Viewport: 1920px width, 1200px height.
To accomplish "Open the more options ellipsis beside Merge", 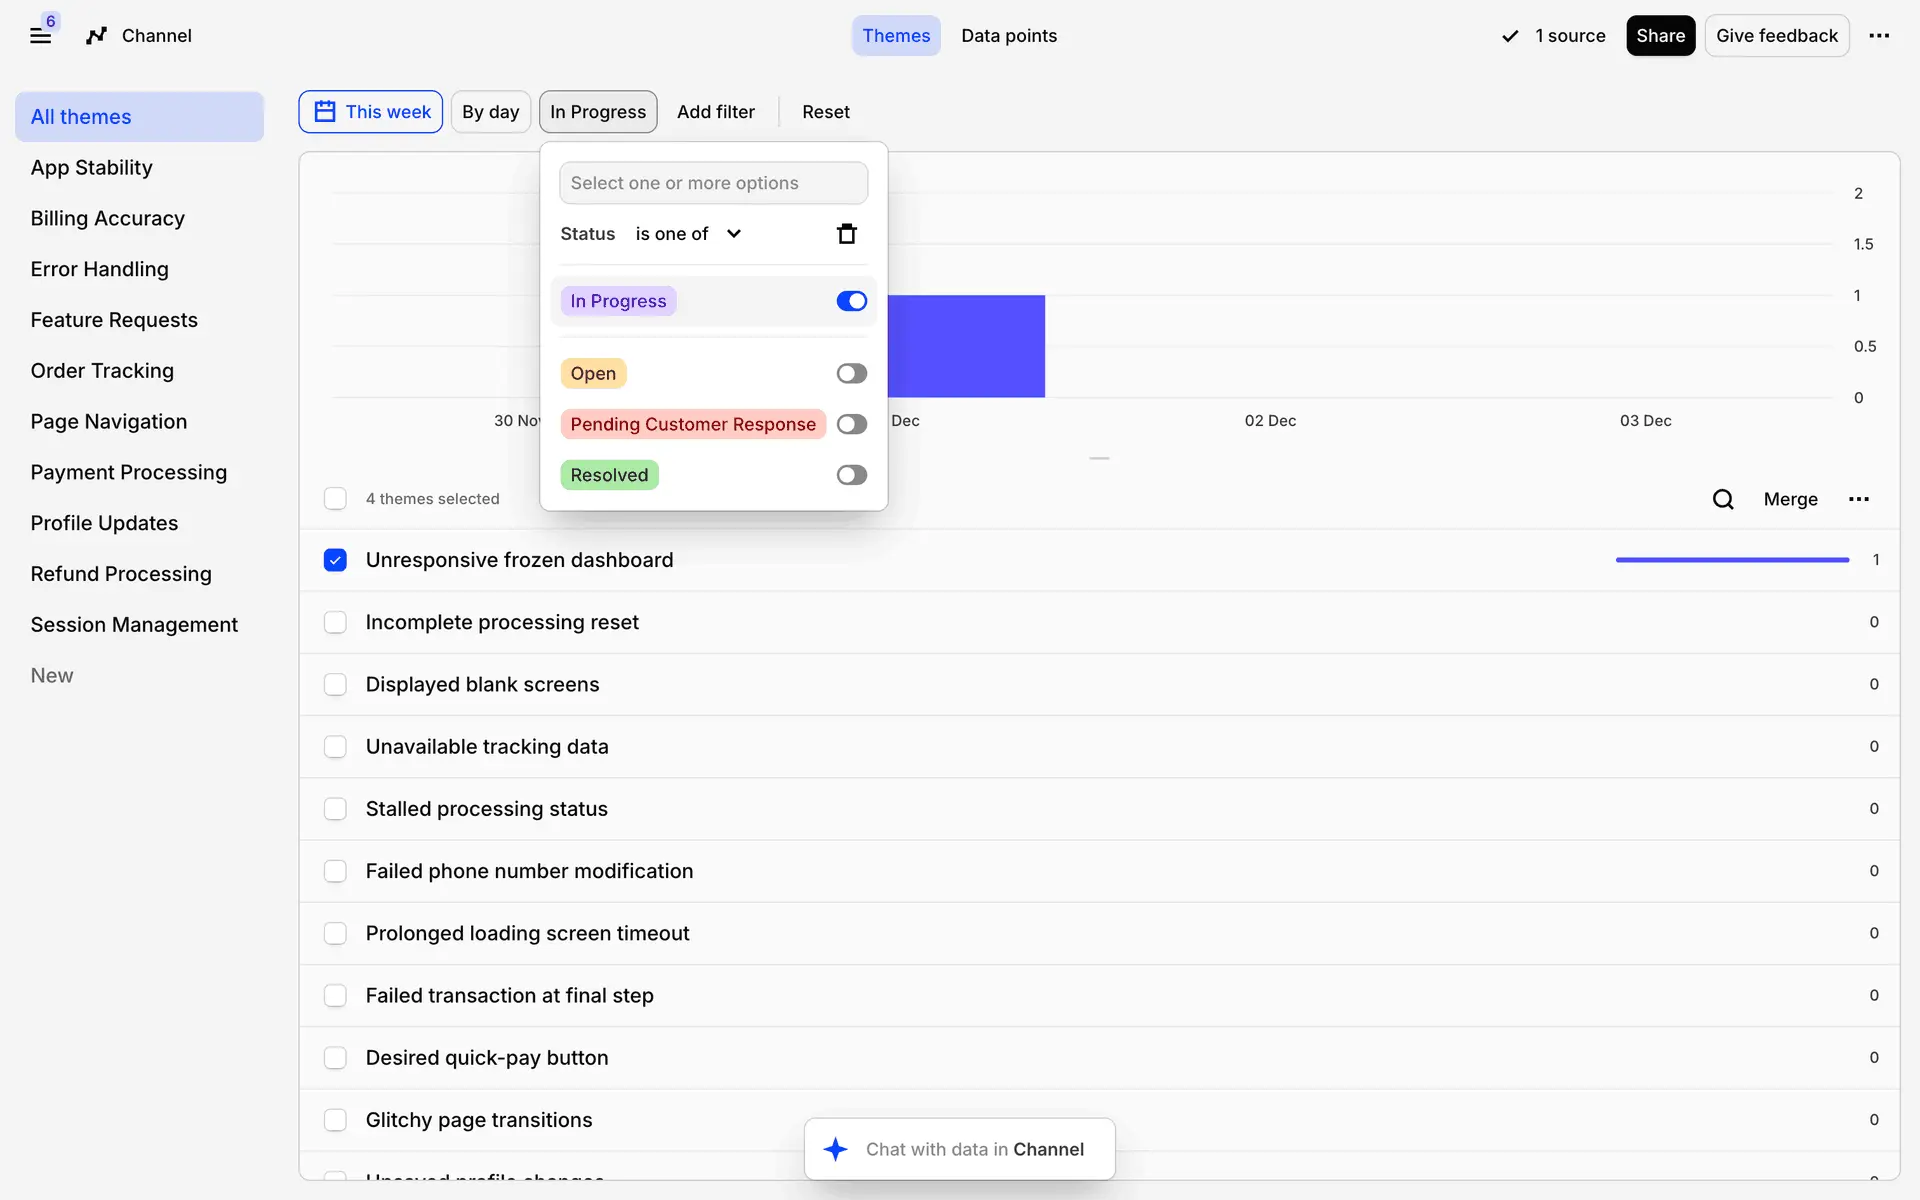I will pos(1858,499).
